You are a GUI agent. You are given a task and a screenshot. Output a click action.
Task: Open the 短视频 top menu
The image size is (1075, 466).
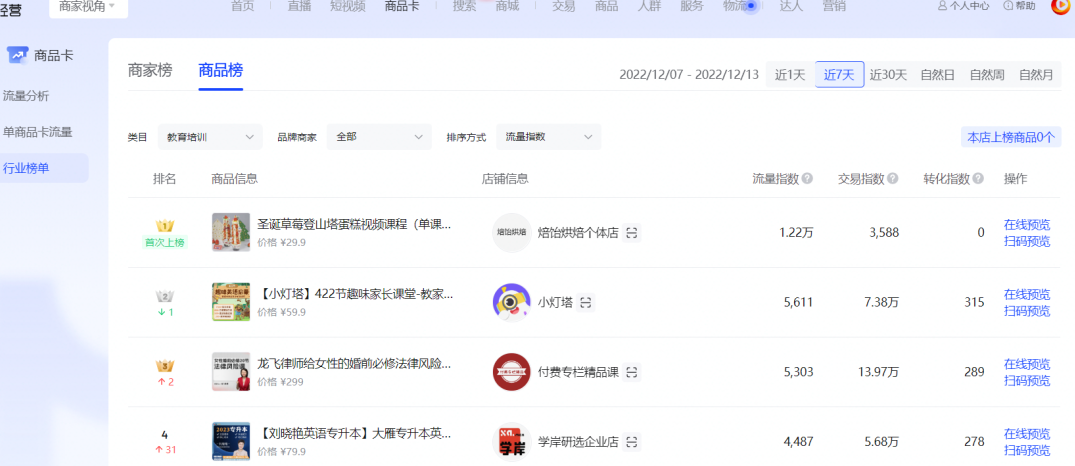point(348,6)
